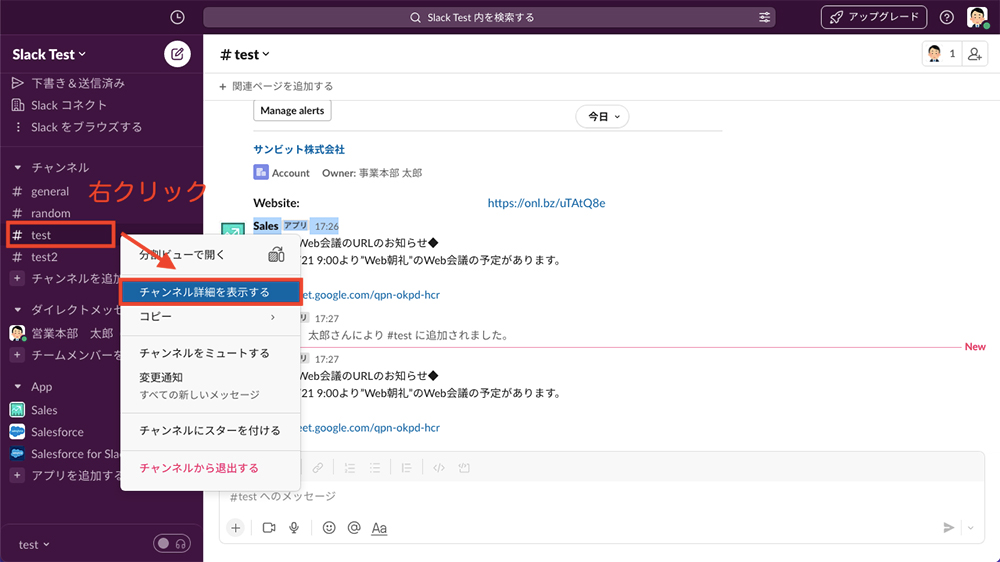Image resolution: width=1000 pixels, height=562 pixels.
Task: Open the history clock icon
Action: (x=177, y=17)
